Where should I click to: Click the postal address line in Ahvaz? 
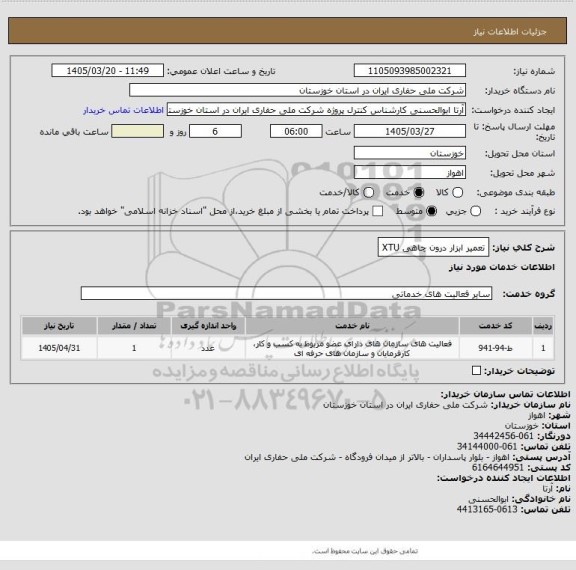coord(377,457)
